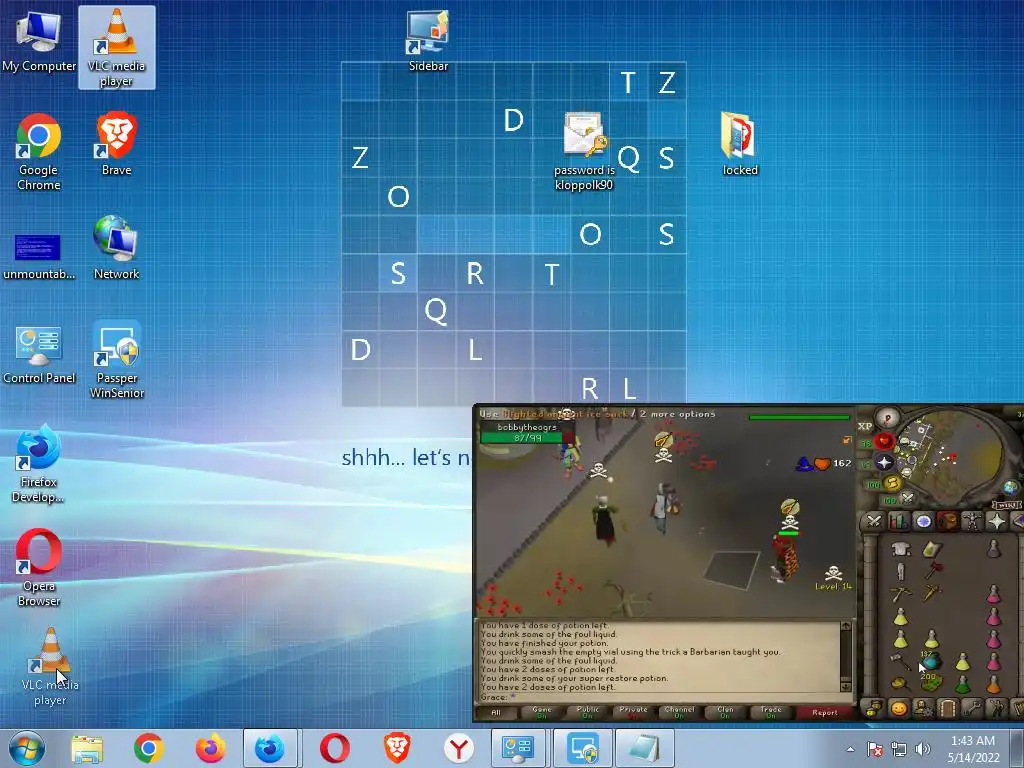Select the Opera Browser desktop shortcut

point(39,568)
